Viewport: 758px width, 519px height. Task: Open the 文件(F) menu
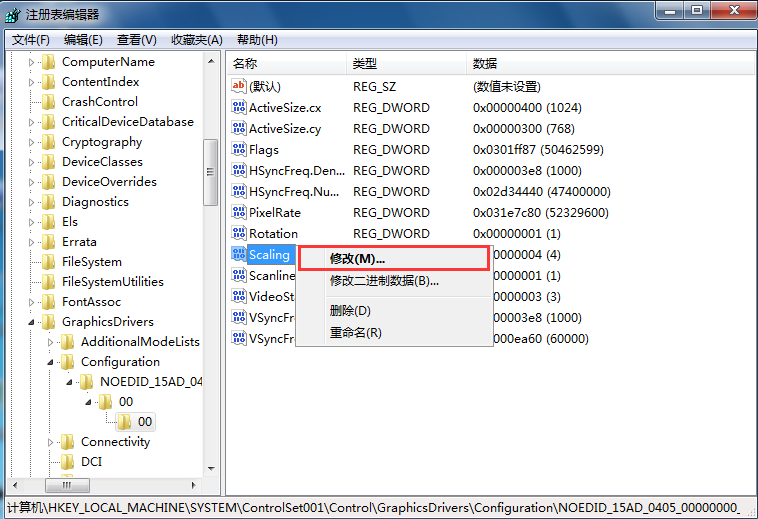31,40
